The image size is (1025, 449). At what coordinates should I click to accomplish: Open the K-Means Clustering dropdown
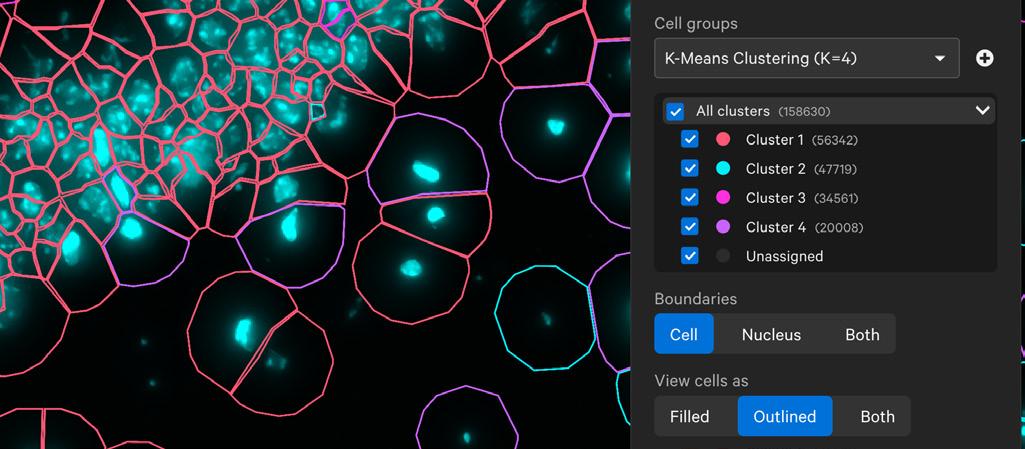(806, 59)
